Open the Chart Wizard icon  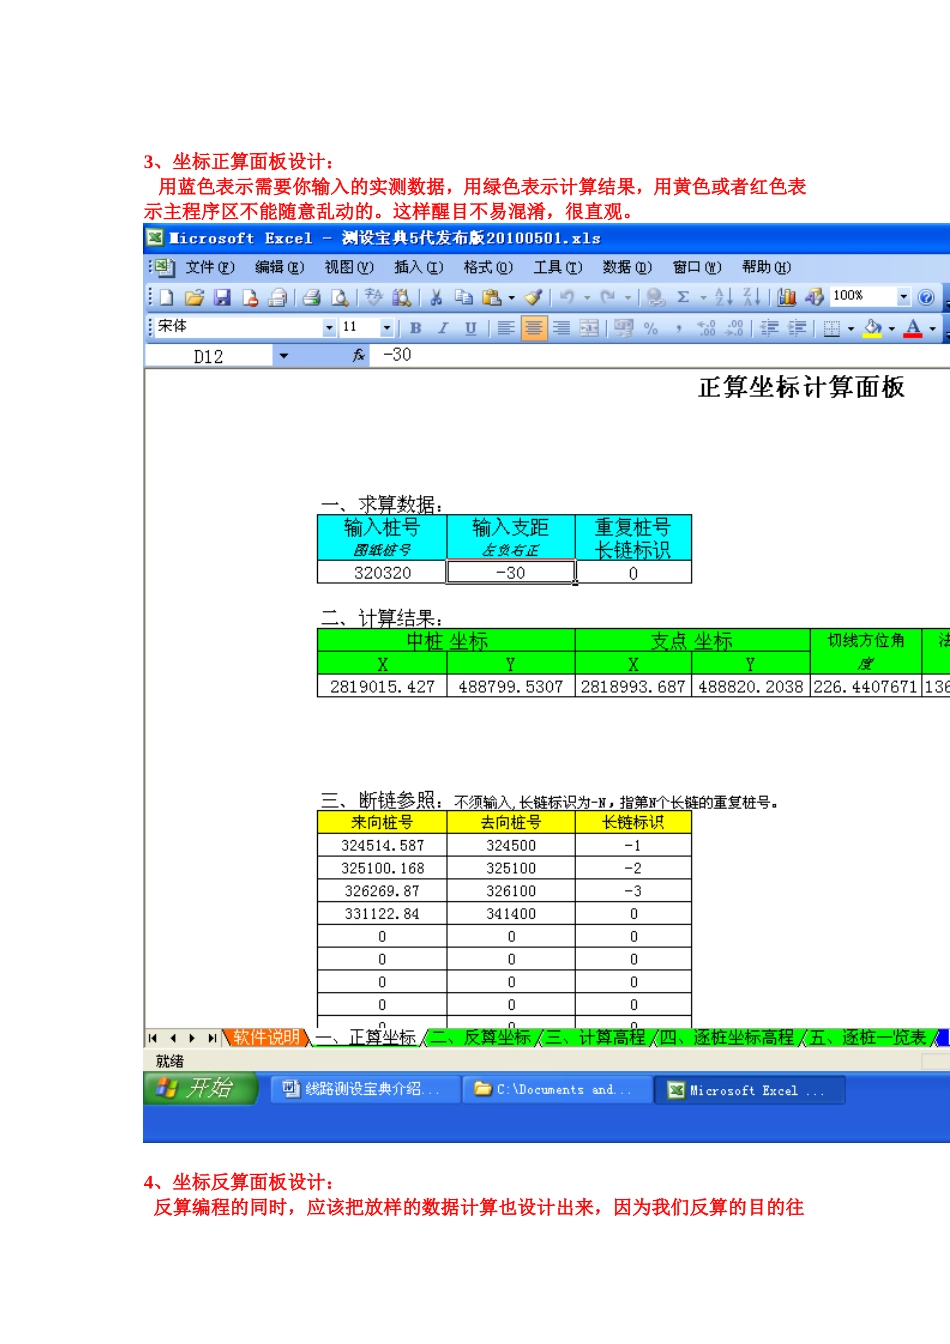(787, 297)
